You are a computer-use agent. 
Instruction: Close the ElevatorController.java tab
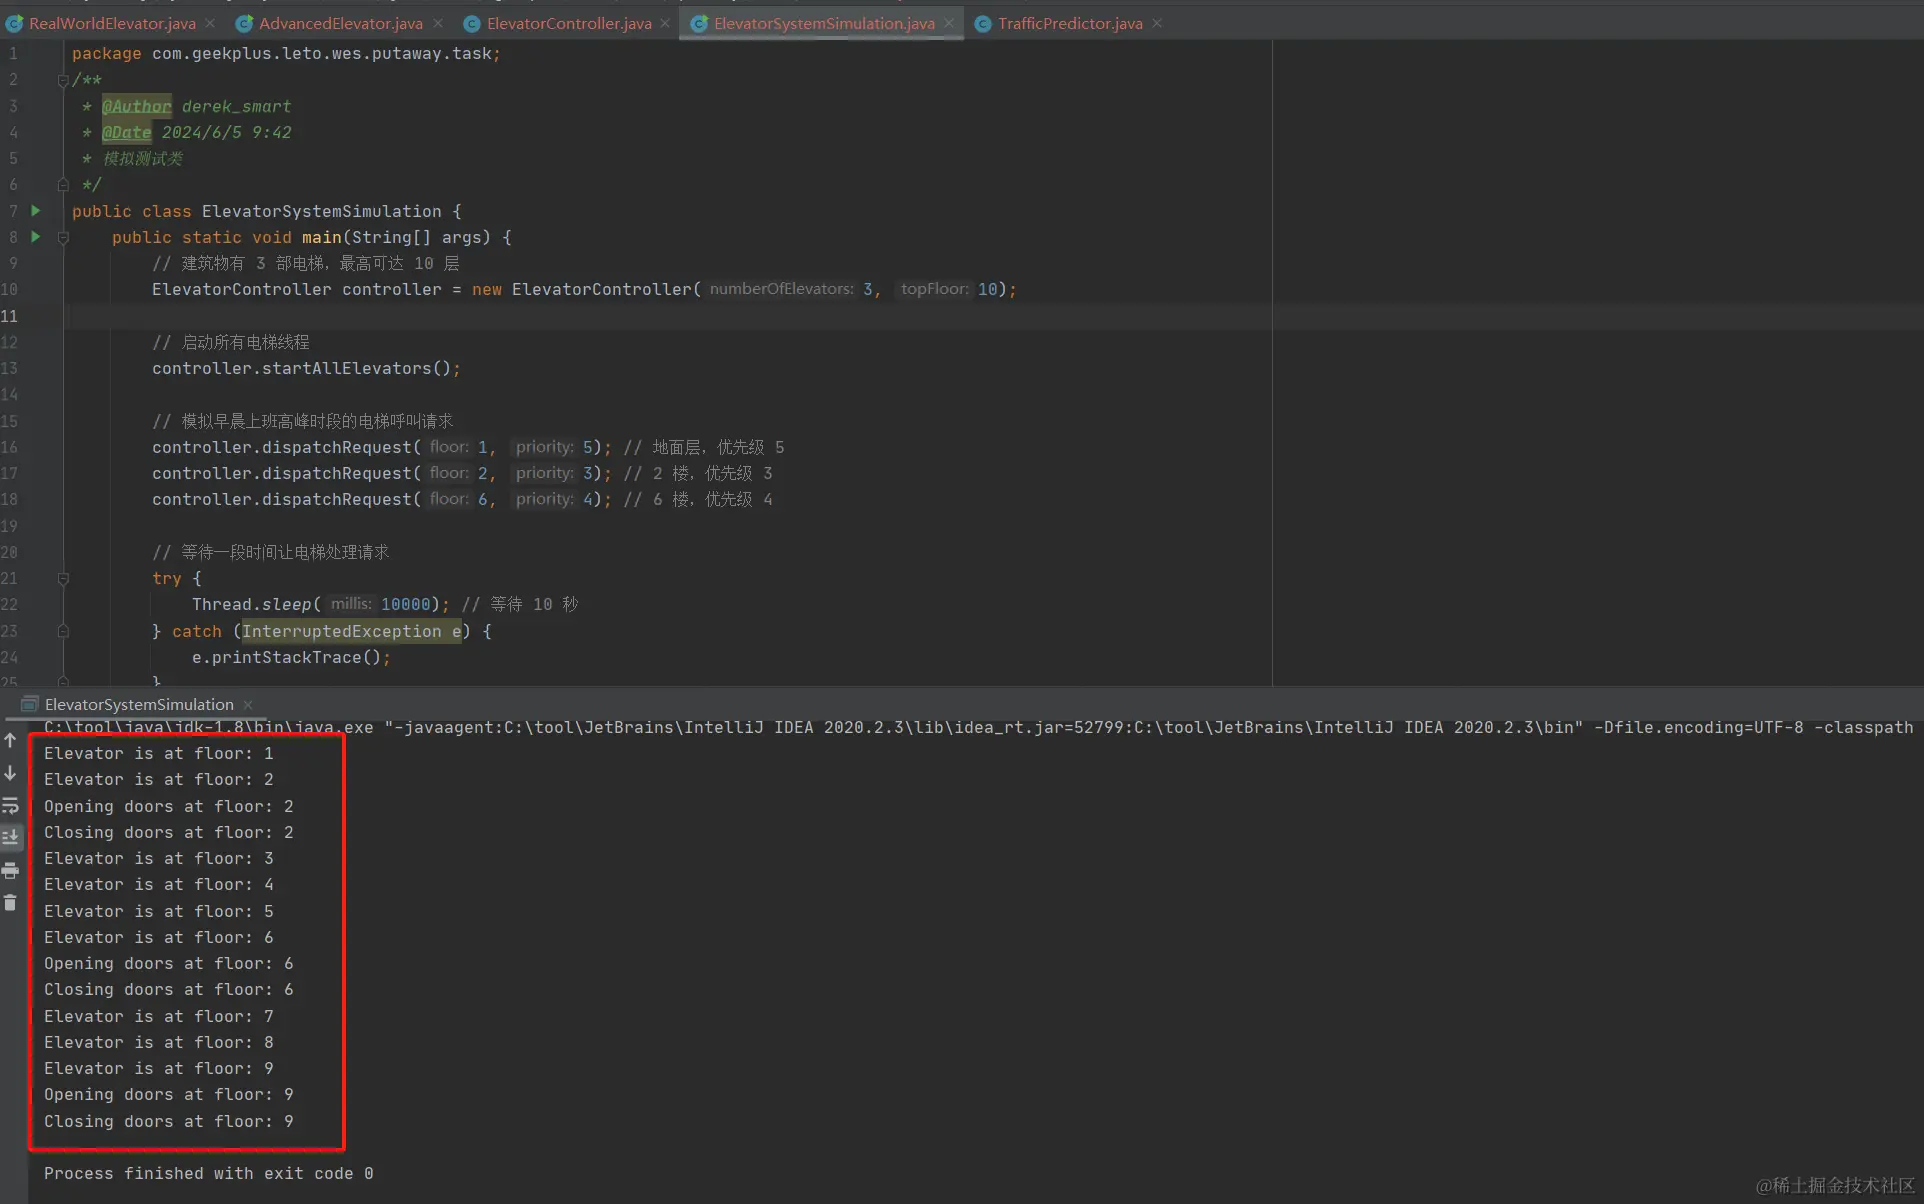pos(665,23)
